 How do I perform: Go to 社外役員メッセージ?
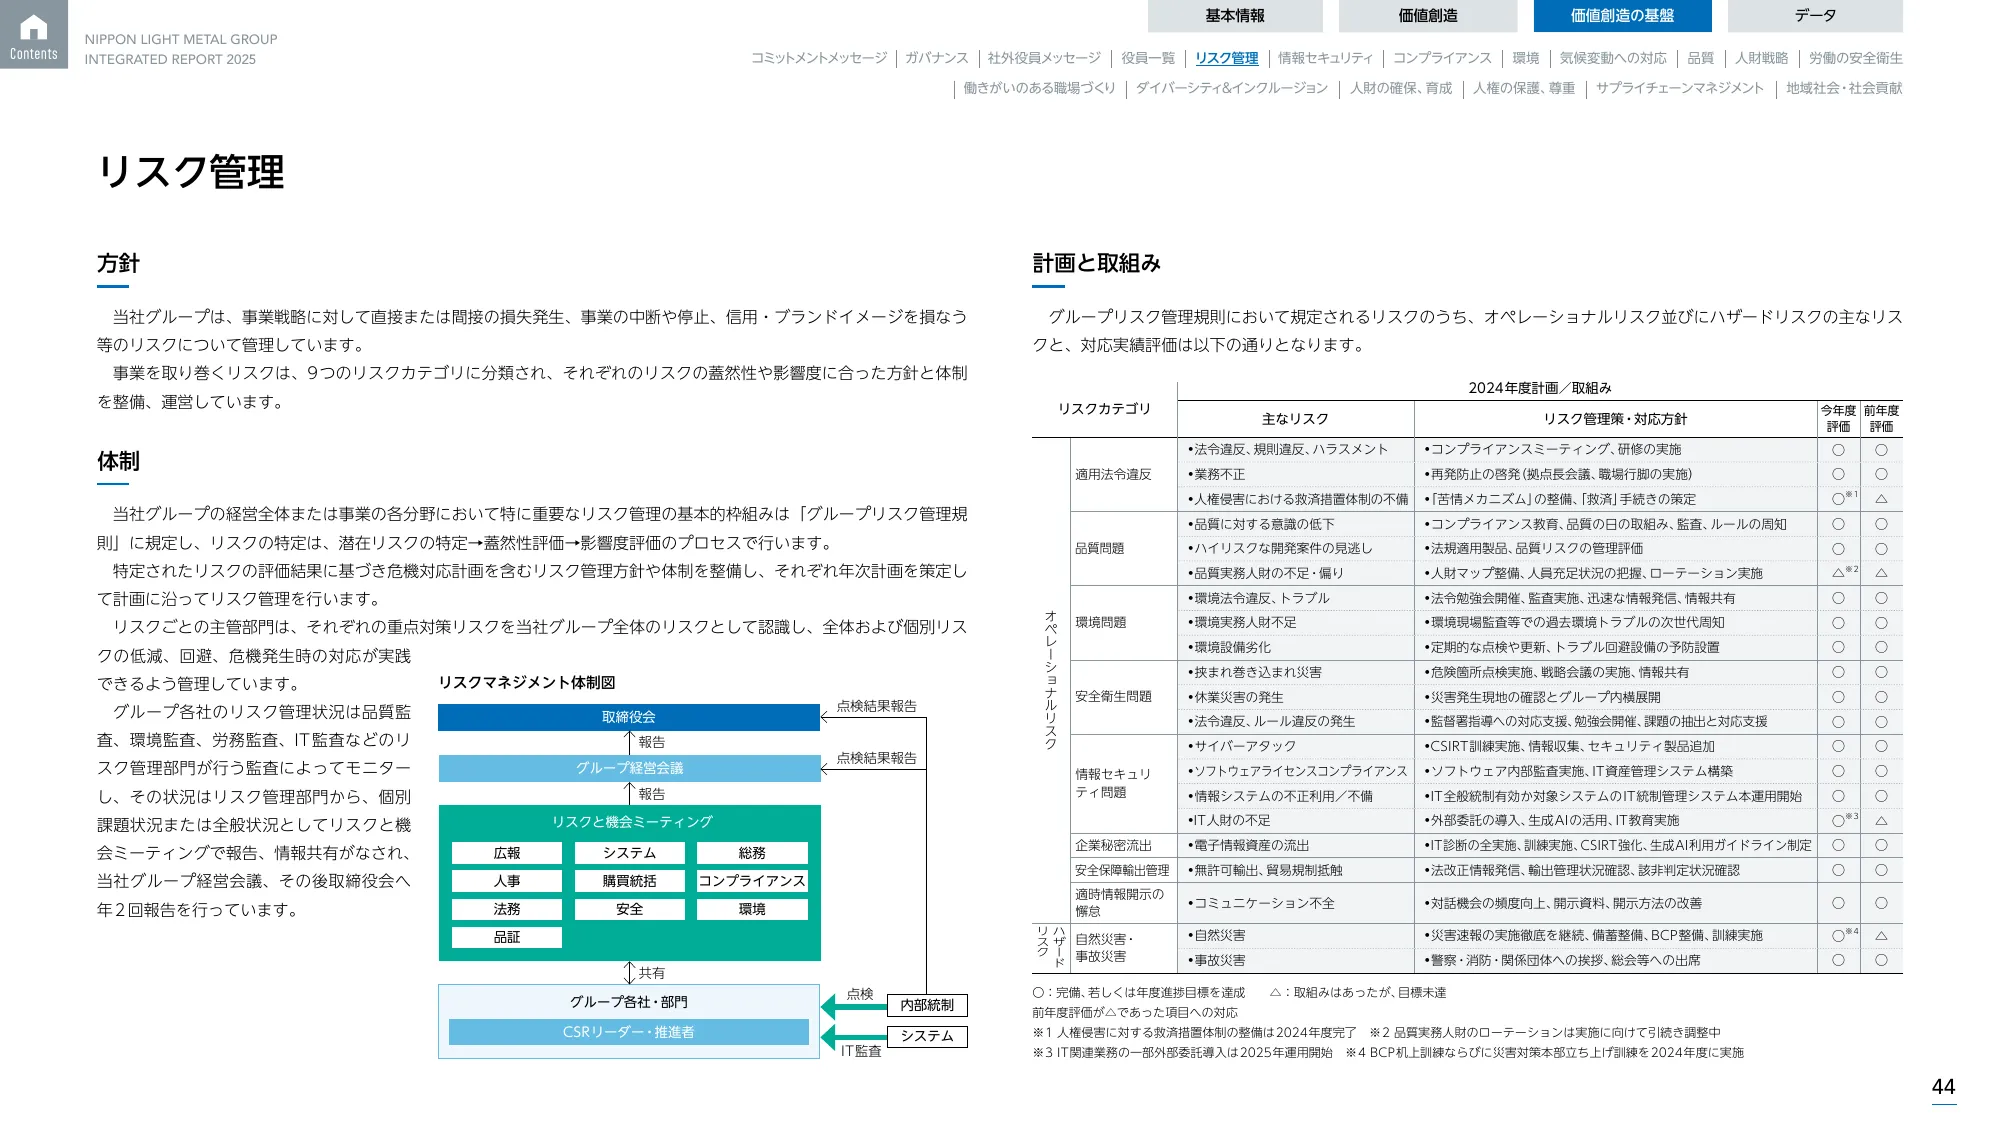[x=1043, y=59]
